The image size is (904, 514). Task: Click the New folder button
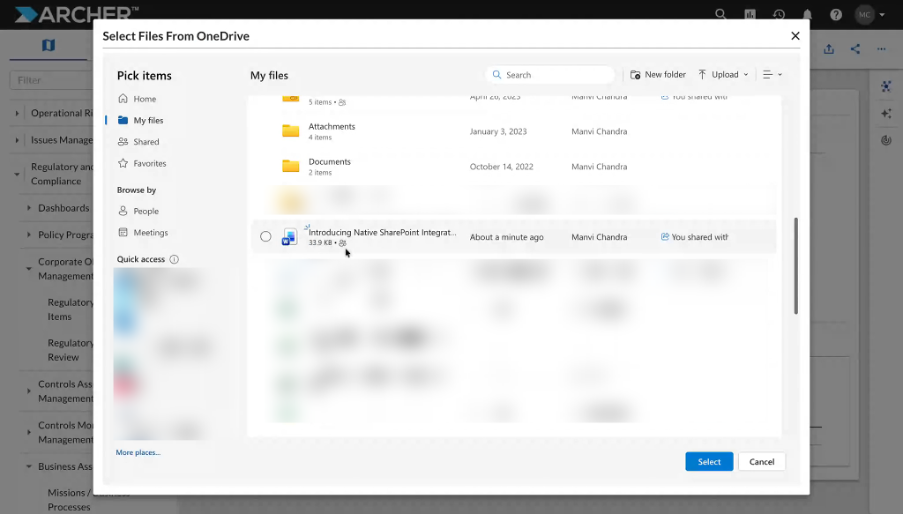[658, 74]
